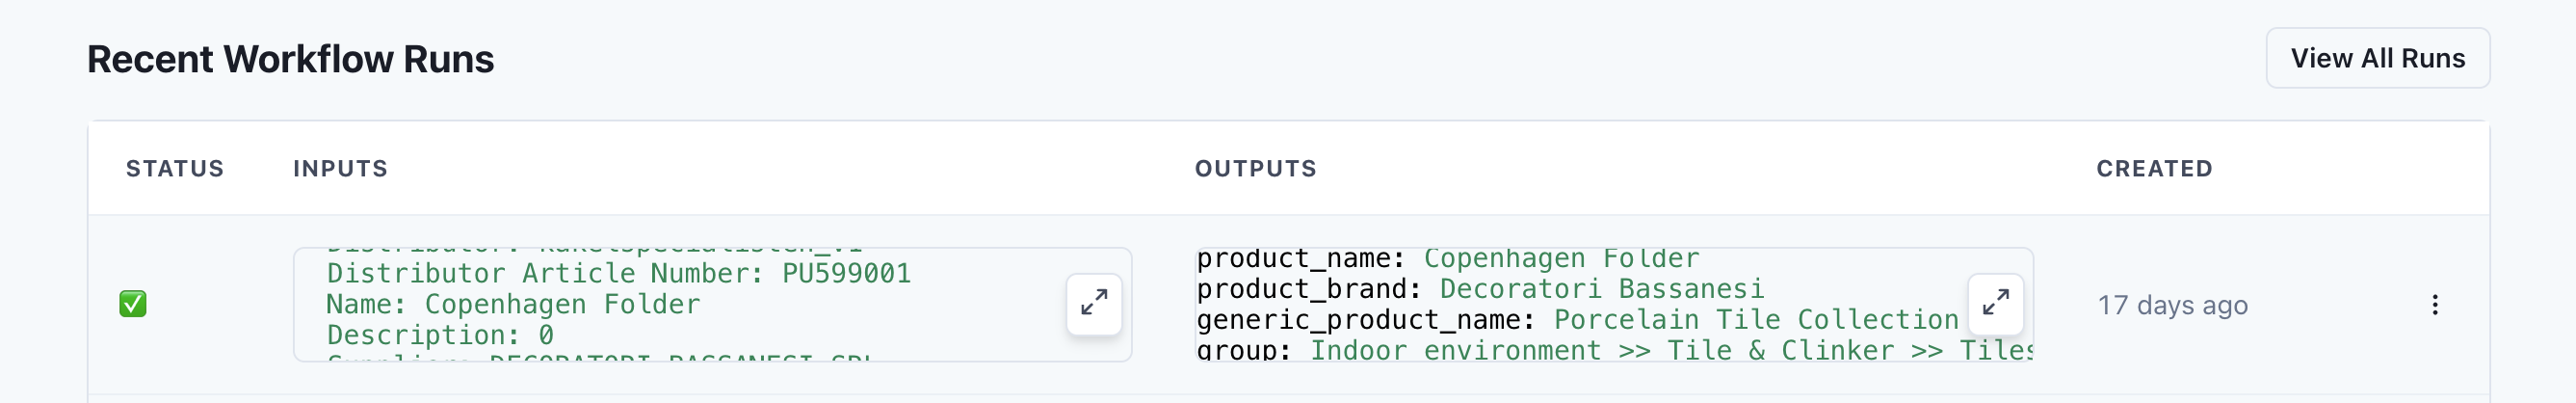Click product_brand Decoratori Bassanesi output line
Screen dimensions: 2576x403
coord(1480,289)
